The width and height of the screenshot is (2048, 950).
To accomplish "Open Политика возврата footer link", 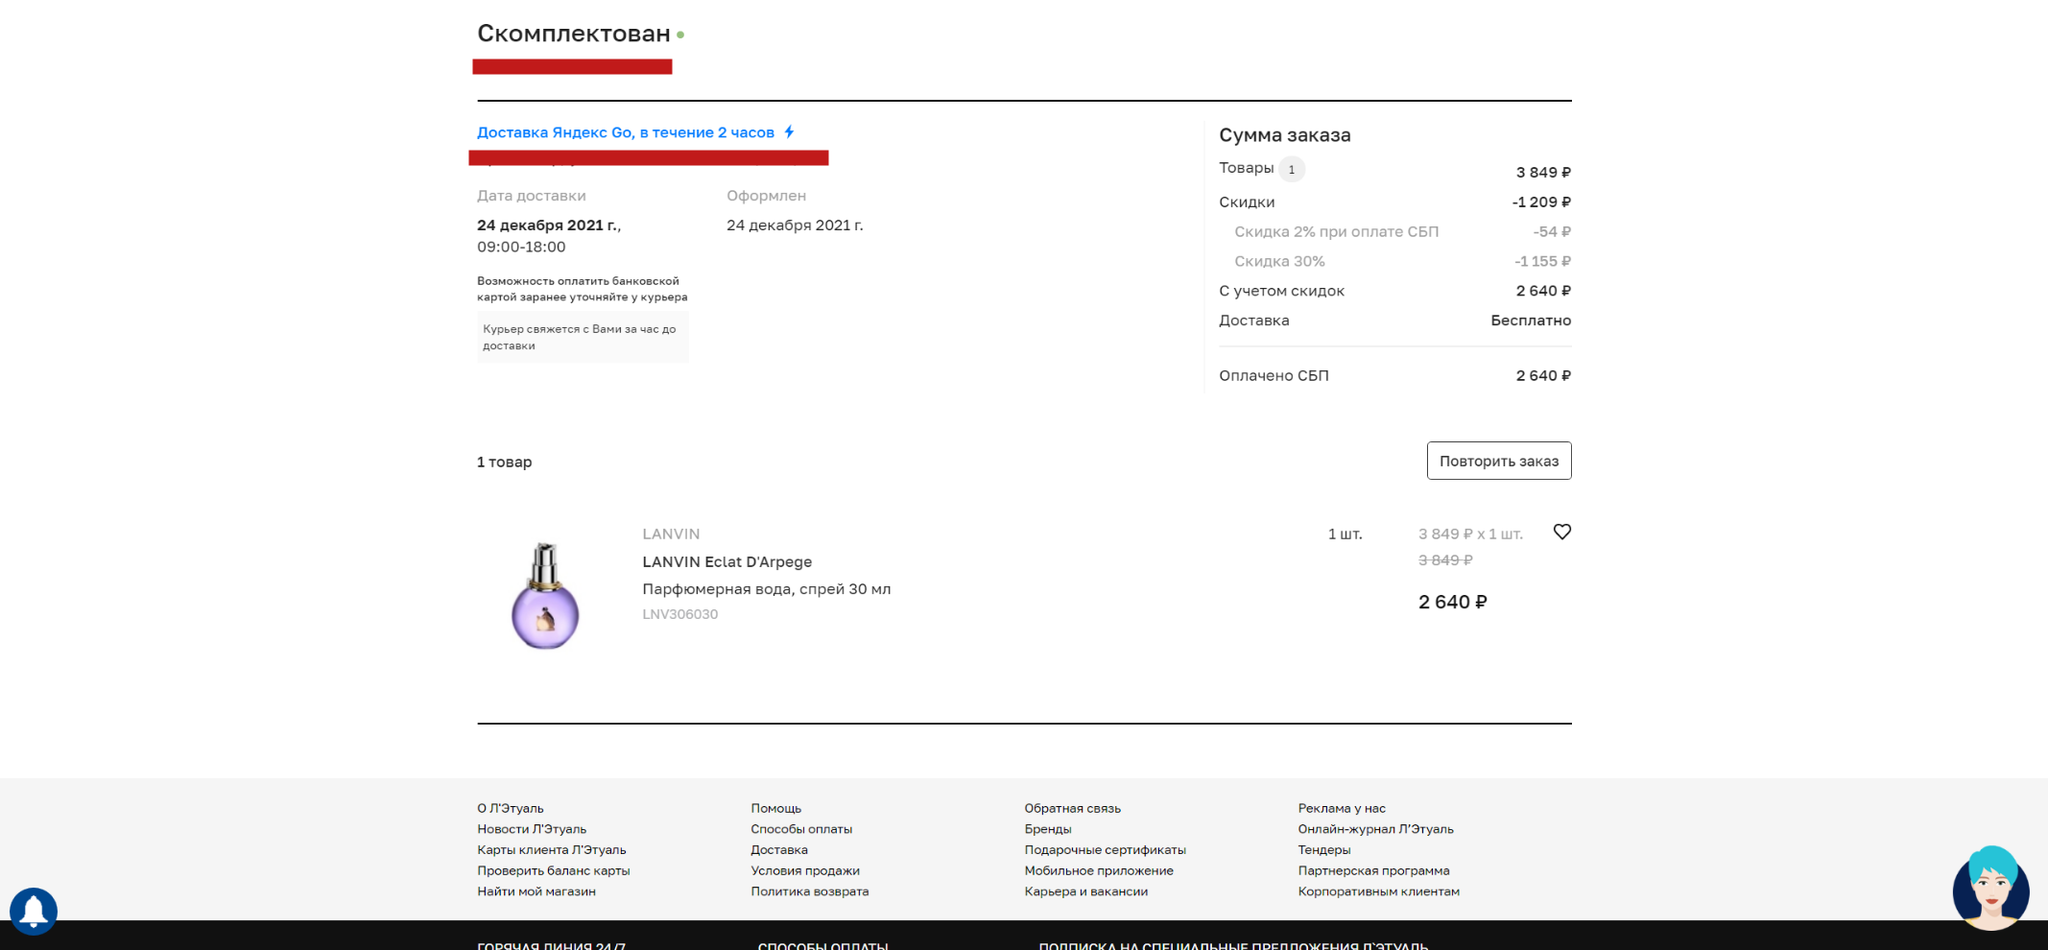I will point(810,892).
